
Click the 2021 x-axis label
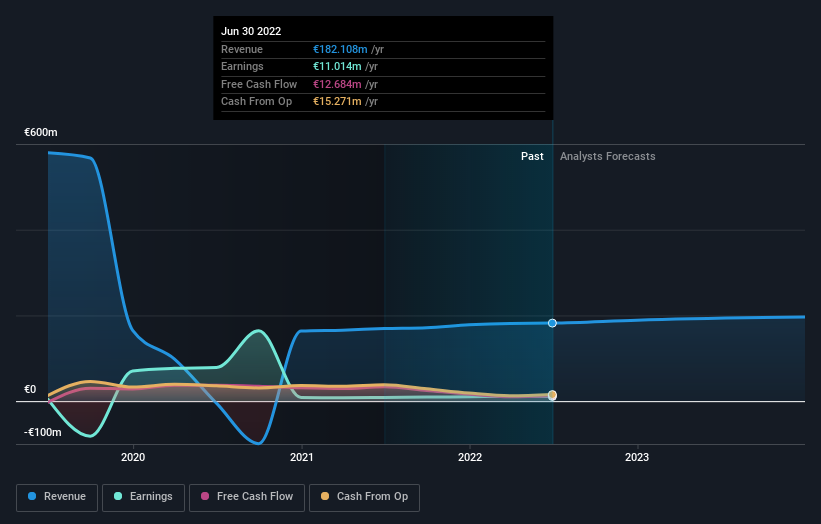[302, 457]
